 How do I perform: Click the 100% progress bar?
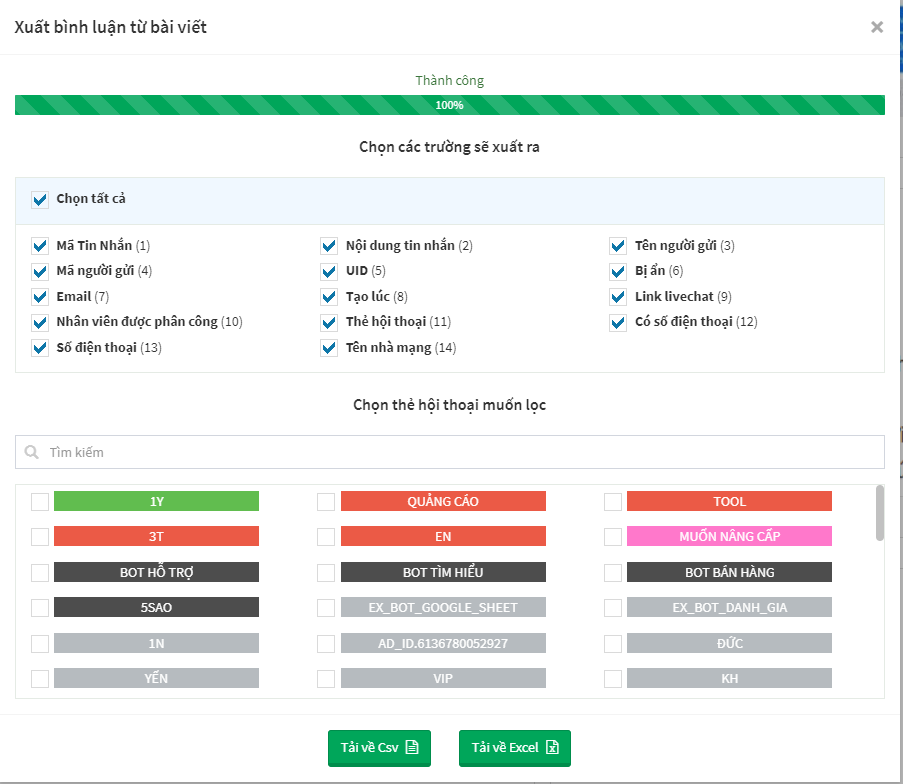click(450, 105)
